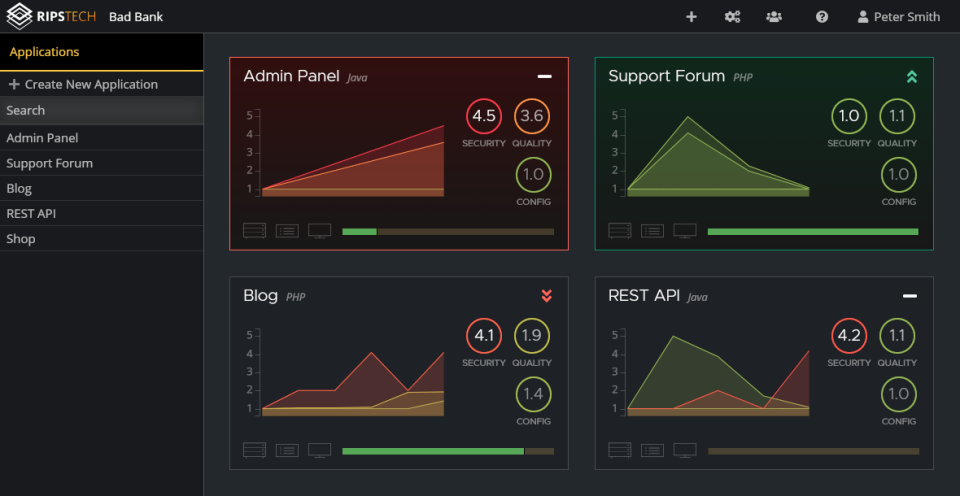Open Support Forum monitor icon
This screenshot has height=496, width=960.
(x=685, y=231)
